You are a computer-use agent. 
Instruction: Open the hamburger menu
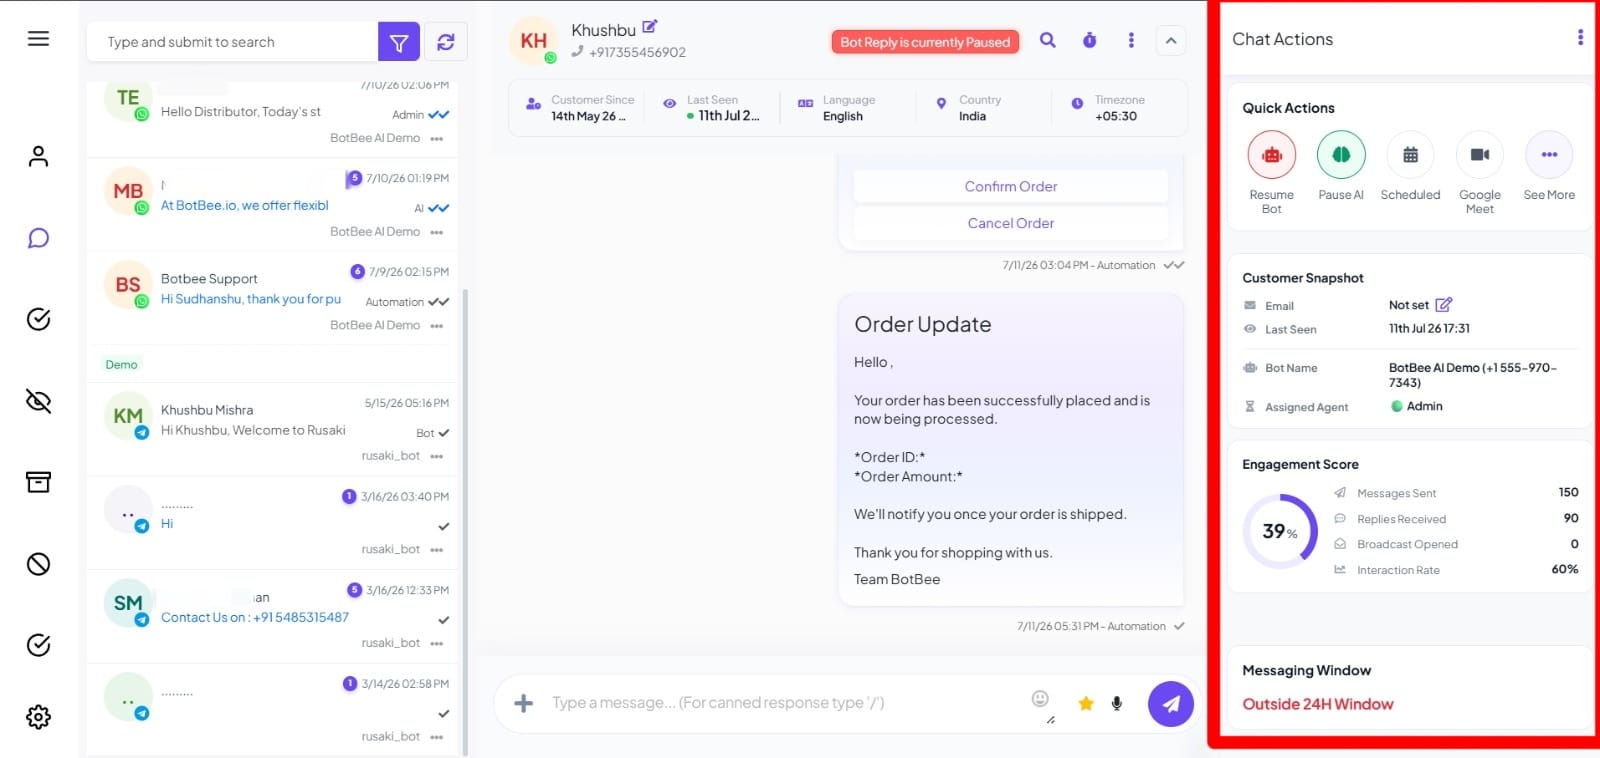pos(38,39)
